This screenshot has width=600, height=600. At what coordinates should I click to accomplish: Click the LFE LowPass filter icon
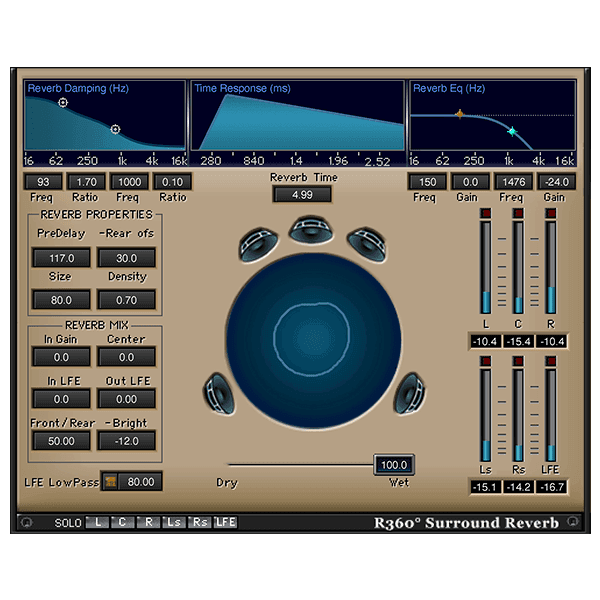click(x=111, y=481)
